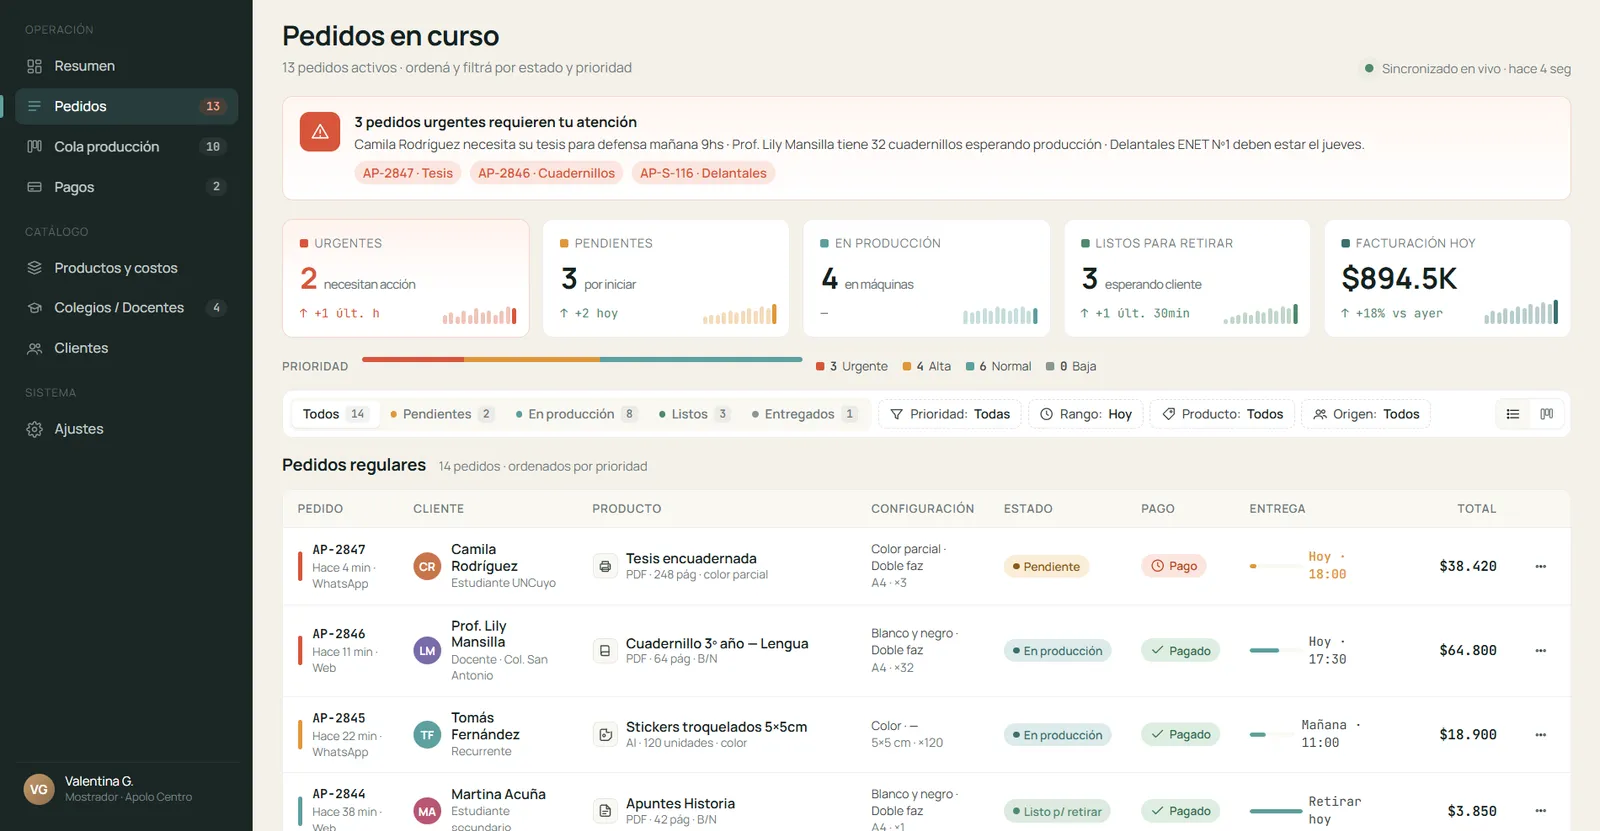Viewport: 1600px width, 831px height.
Task: Click the Pagado badge for AP-2845
Action: 1180,734
